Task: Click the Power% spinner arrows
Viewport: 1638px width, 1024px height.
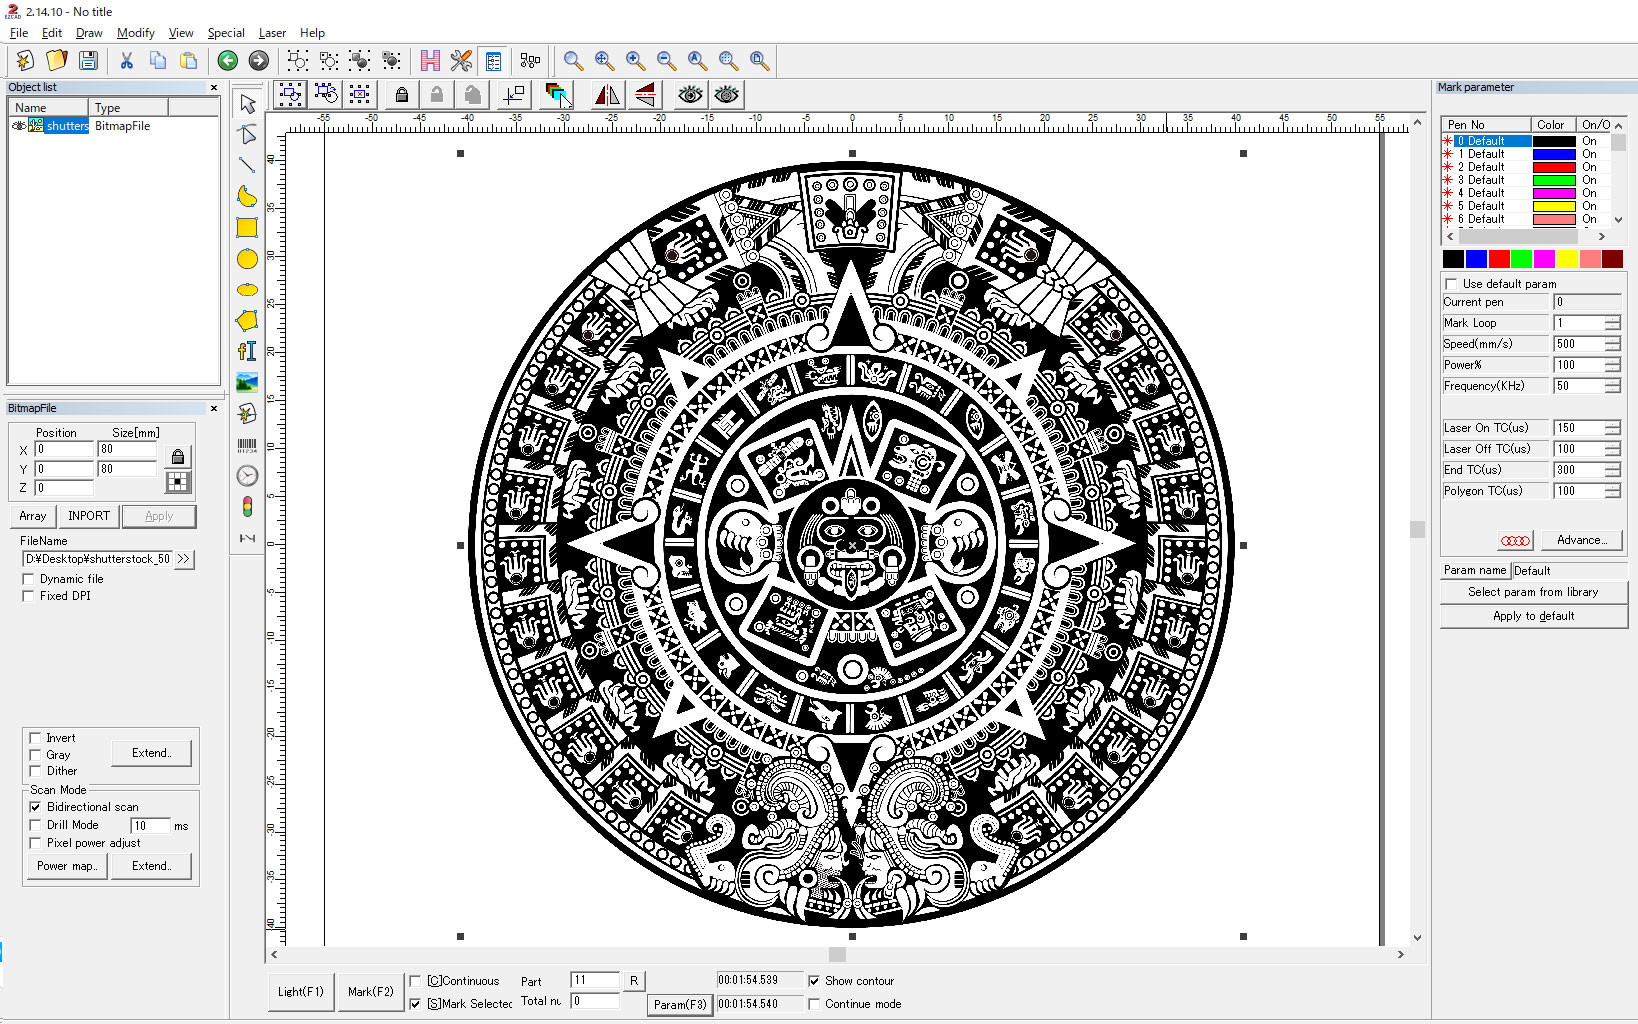Action: pos(1612,365)
